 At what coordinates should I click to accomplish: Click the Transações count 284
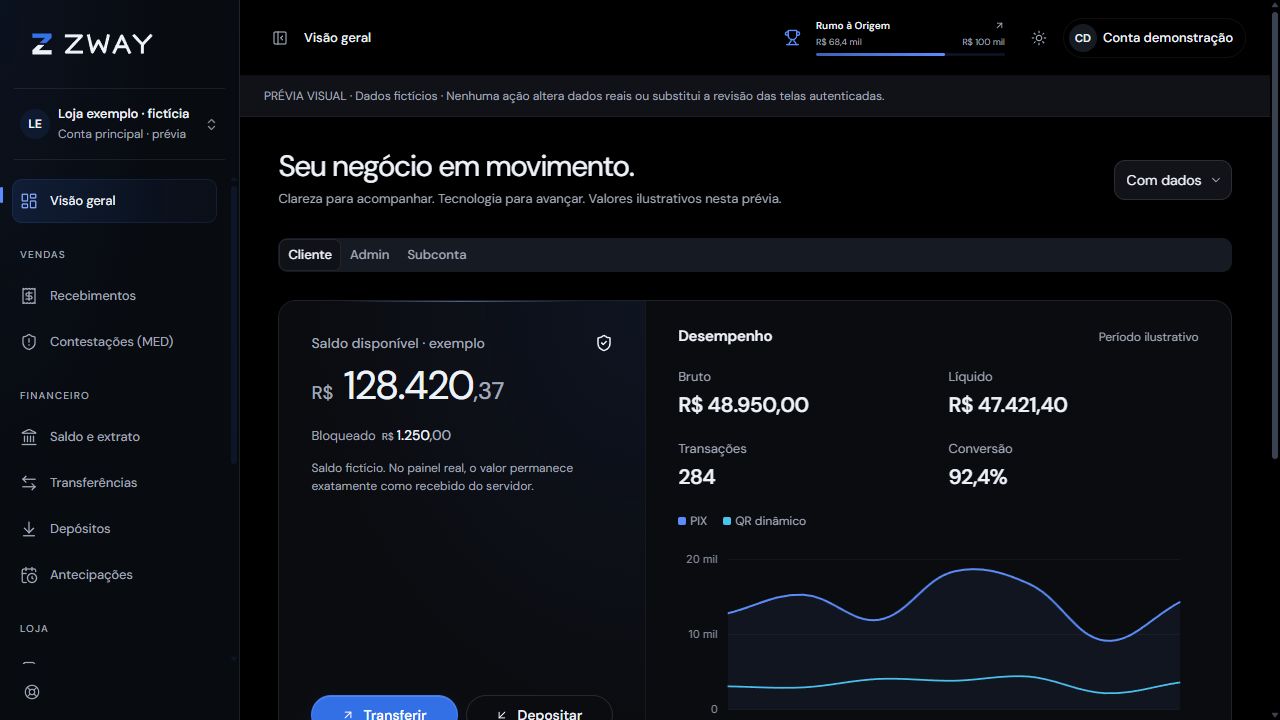coord(697,477)
